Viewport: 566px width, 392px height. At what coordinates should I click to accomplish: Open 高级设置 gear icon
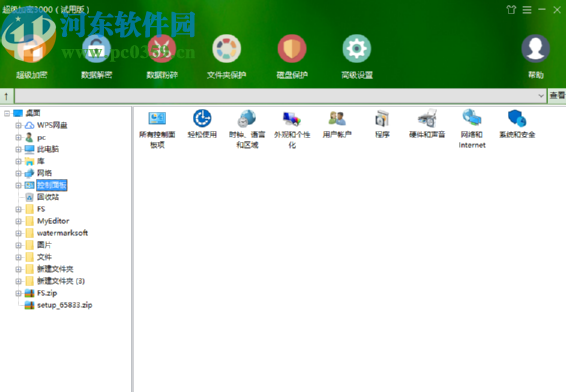pyautogui.click(x=357, y=49)
